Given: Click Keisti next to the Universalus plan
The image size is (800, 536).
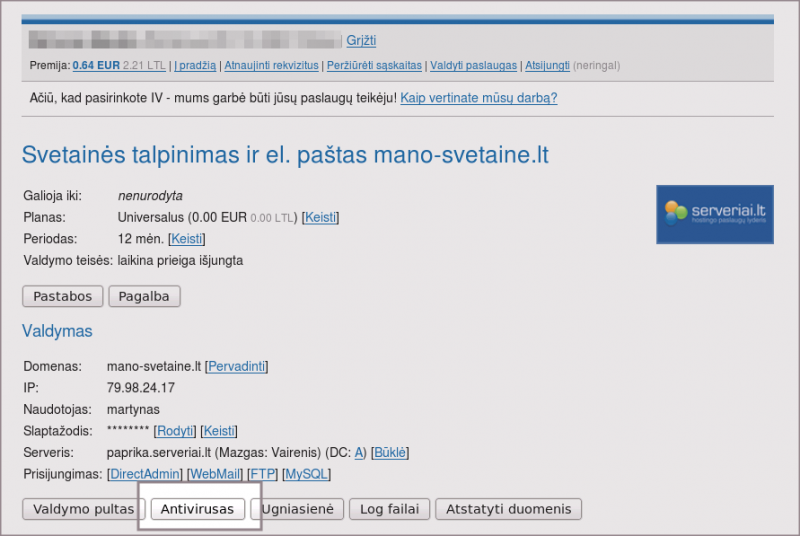Looking at the screenshot, I should (x=320, y=217).
